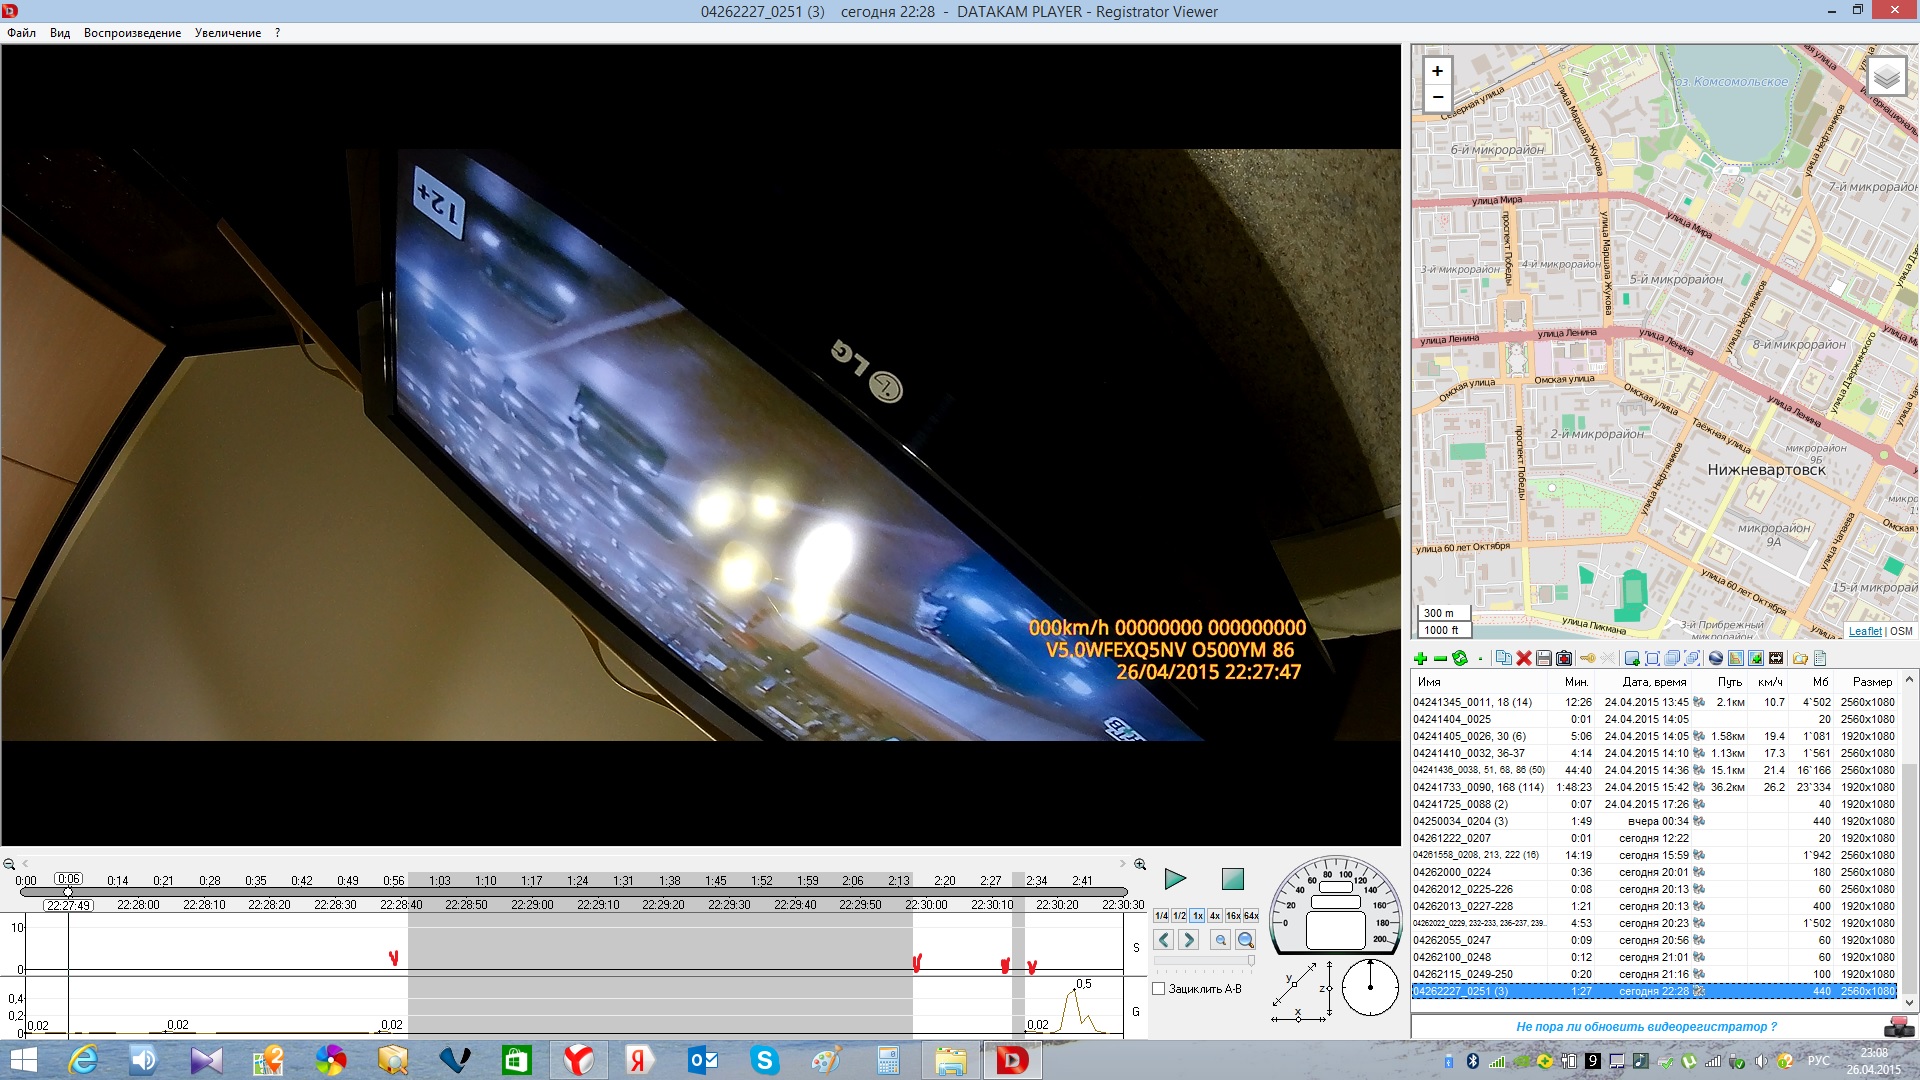Click the update video recorder link

click(x=1646, y=1027)
